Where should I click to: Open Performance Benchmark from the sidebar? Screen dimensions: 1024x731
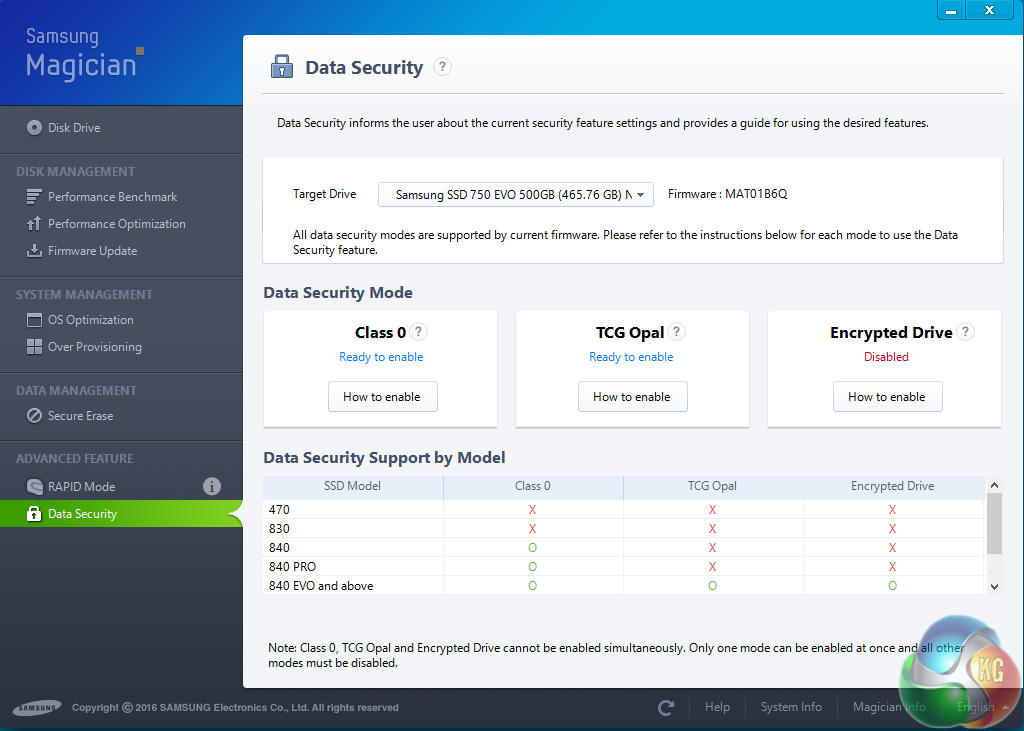pos(112,197)
